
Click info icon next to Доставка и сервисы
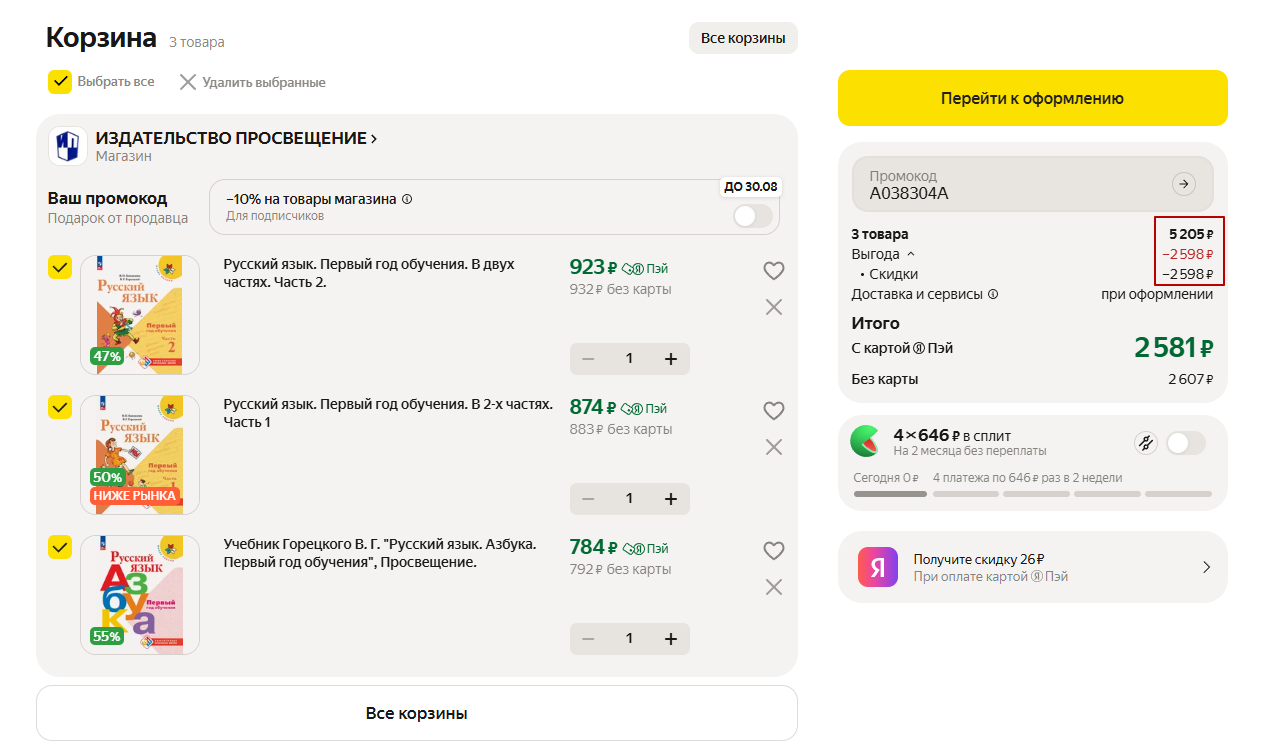(993, 295)
